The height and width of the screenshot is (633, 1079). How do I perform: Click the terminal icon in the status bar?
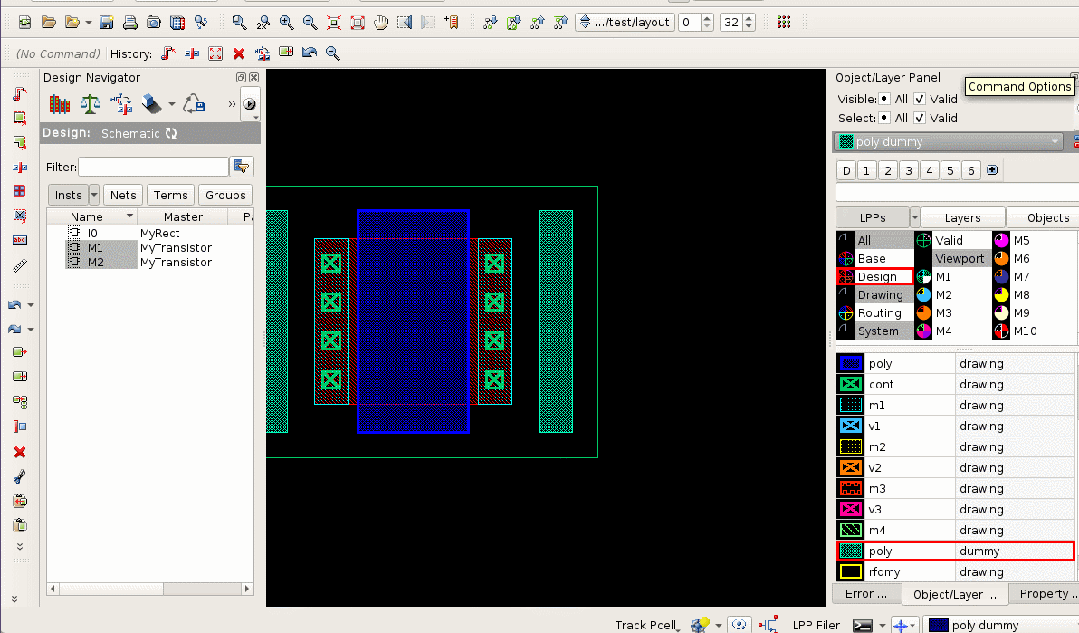pos(863,625)
